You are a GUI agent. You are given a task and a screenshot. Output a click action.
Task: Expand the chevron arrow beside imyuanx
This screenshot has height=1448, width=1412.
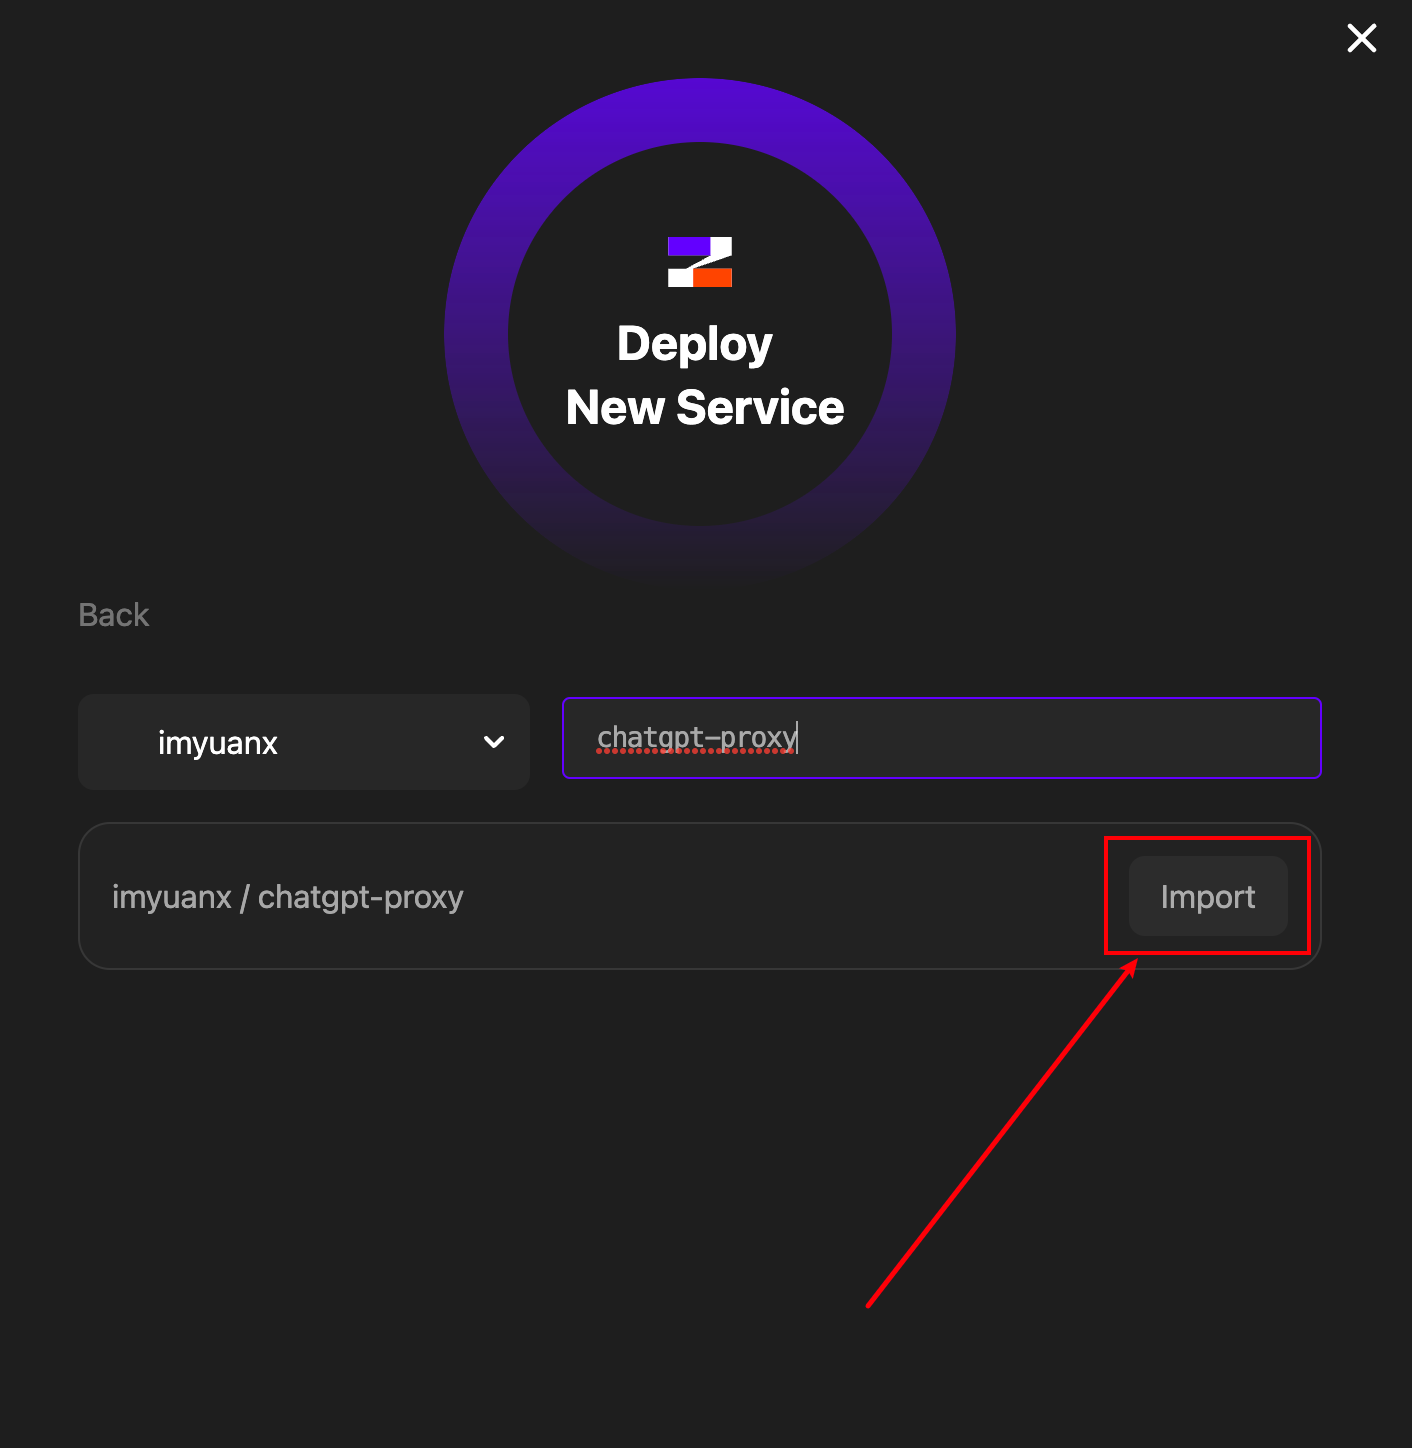(494, 742)
